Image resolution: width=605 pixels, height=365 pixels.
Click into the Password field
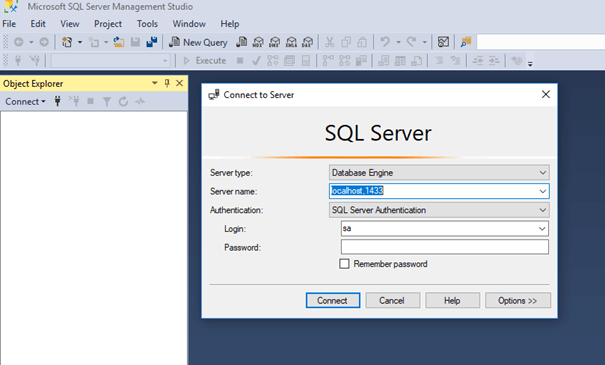[x=444, y=247]
